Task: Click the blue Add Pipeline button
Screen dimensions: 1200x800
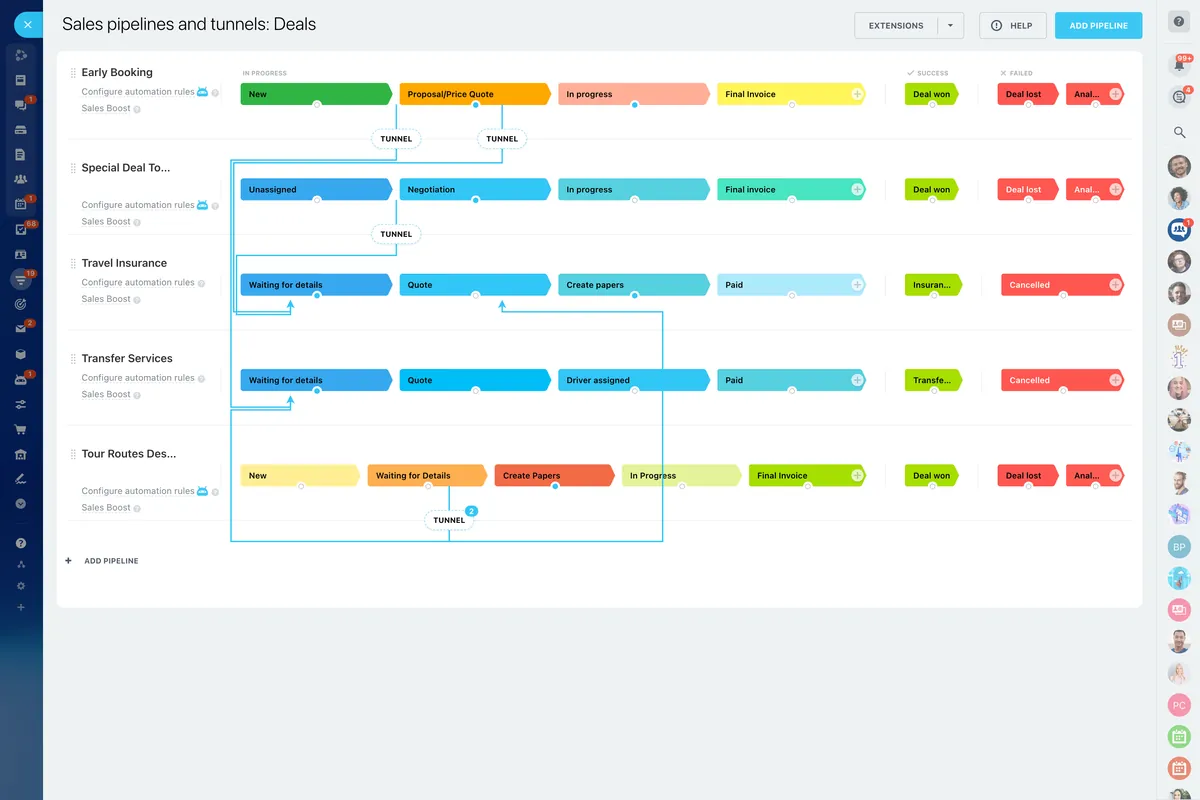Action: (x=1098, y=26)
